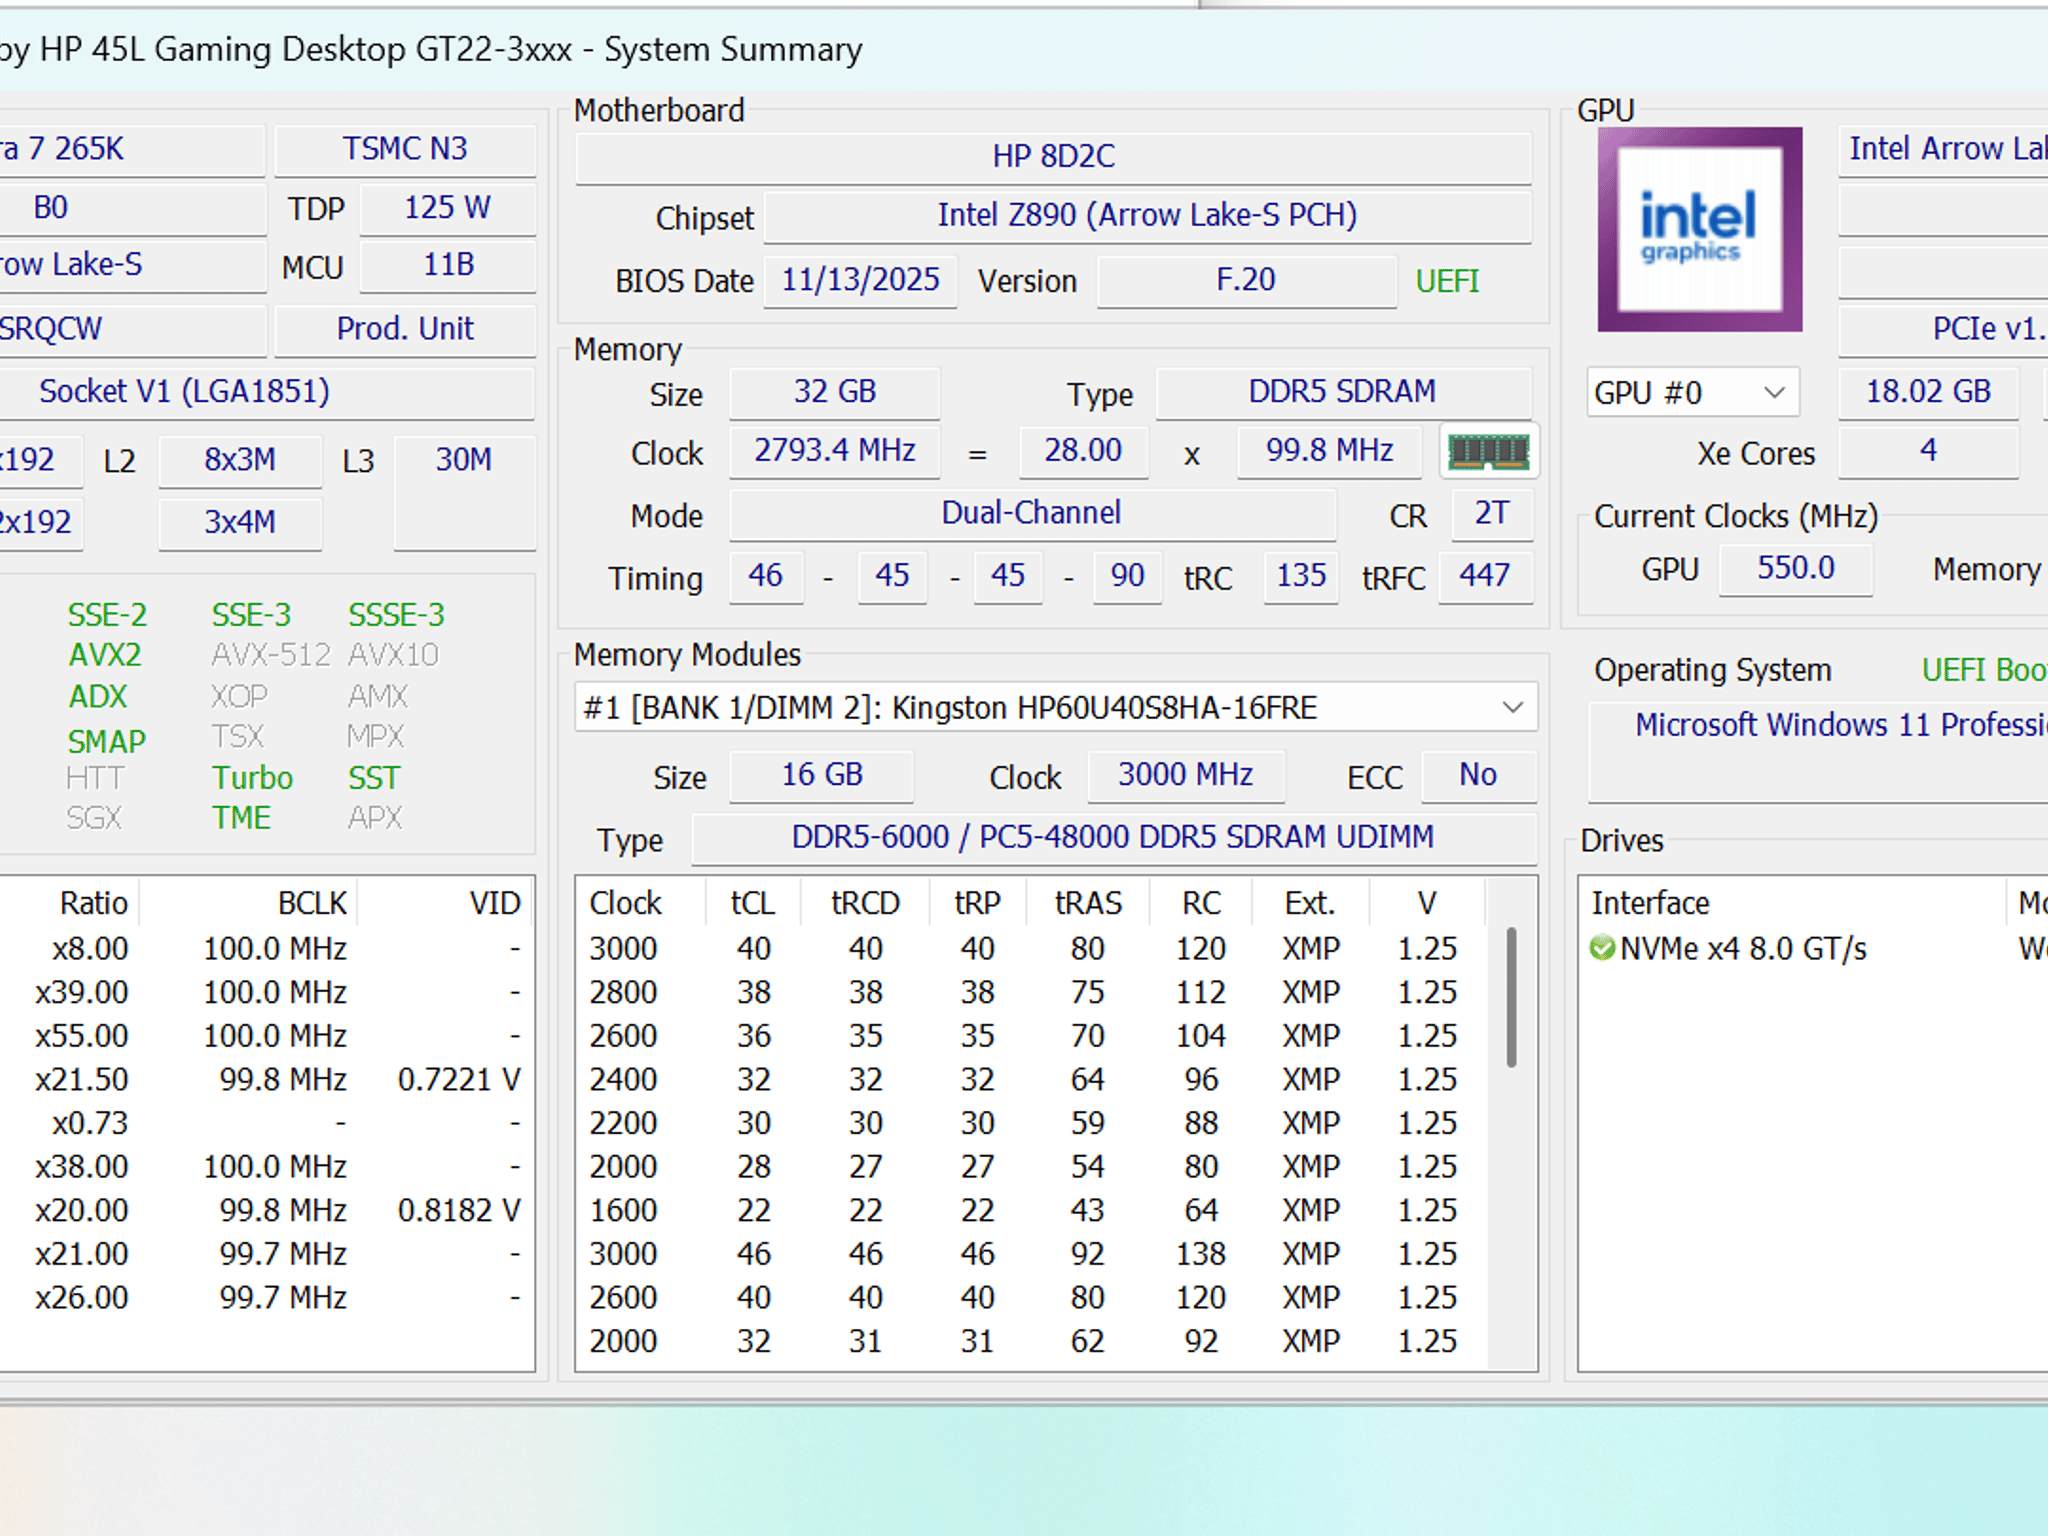Click the Prod. Unit field
The width and height of the screenshot is (2048, 1536).
pos(405,330)
